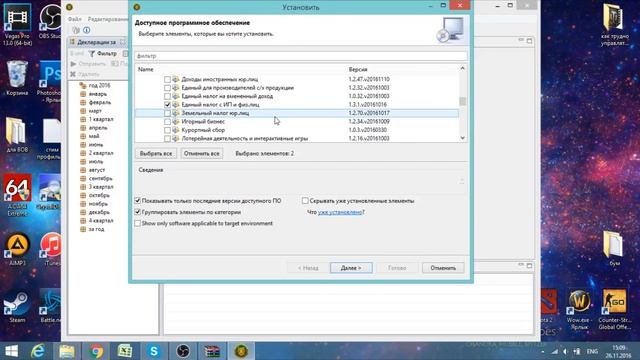Check Лотерейная деятельность и интерактивные игры
Screen dimensions: 640x360
coord(167,138)
